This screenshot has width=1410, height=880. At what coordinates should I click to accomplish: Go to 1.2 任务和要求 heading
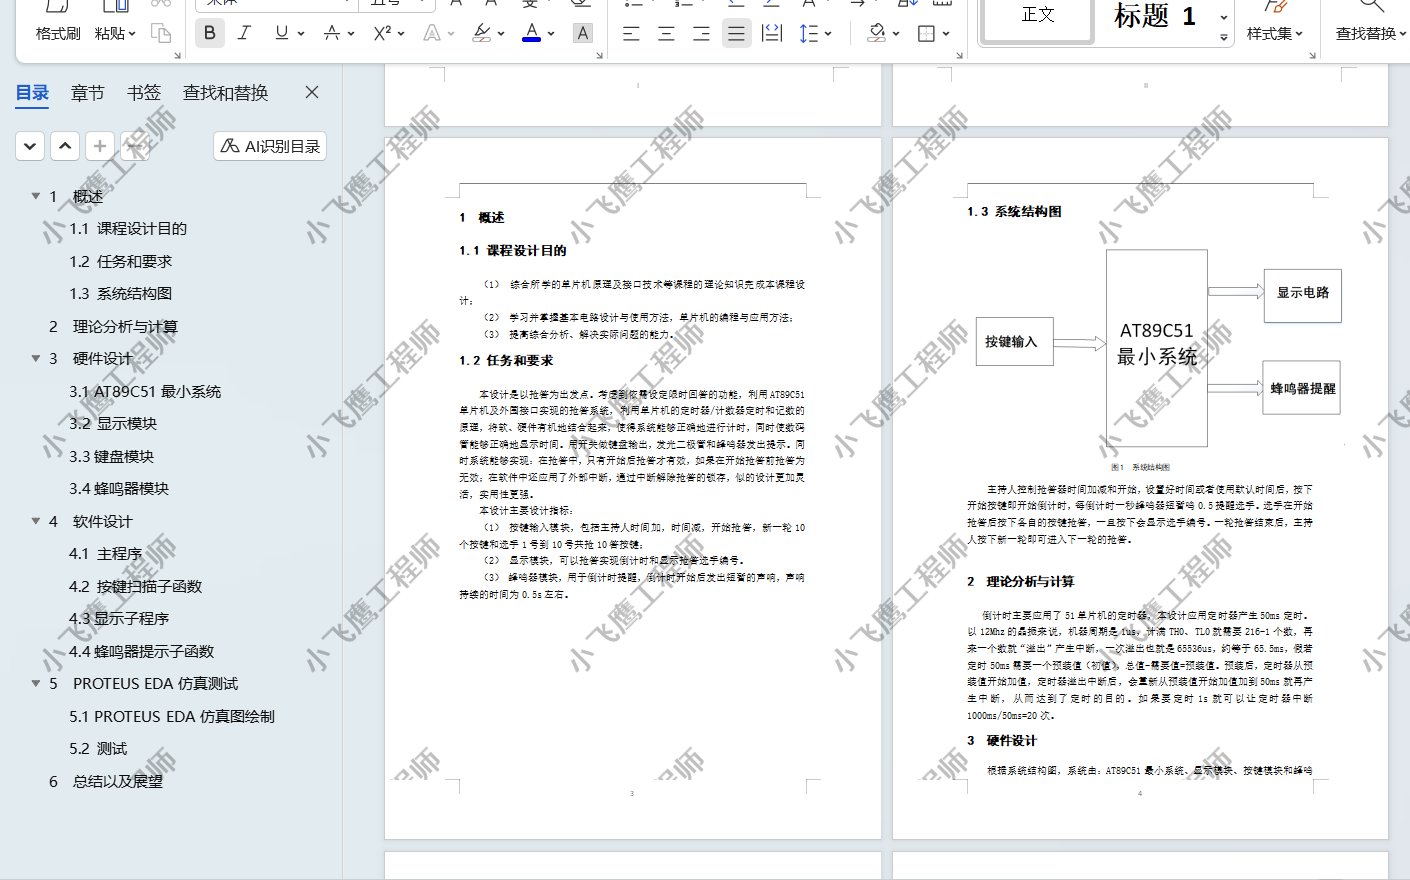point(121,261)
